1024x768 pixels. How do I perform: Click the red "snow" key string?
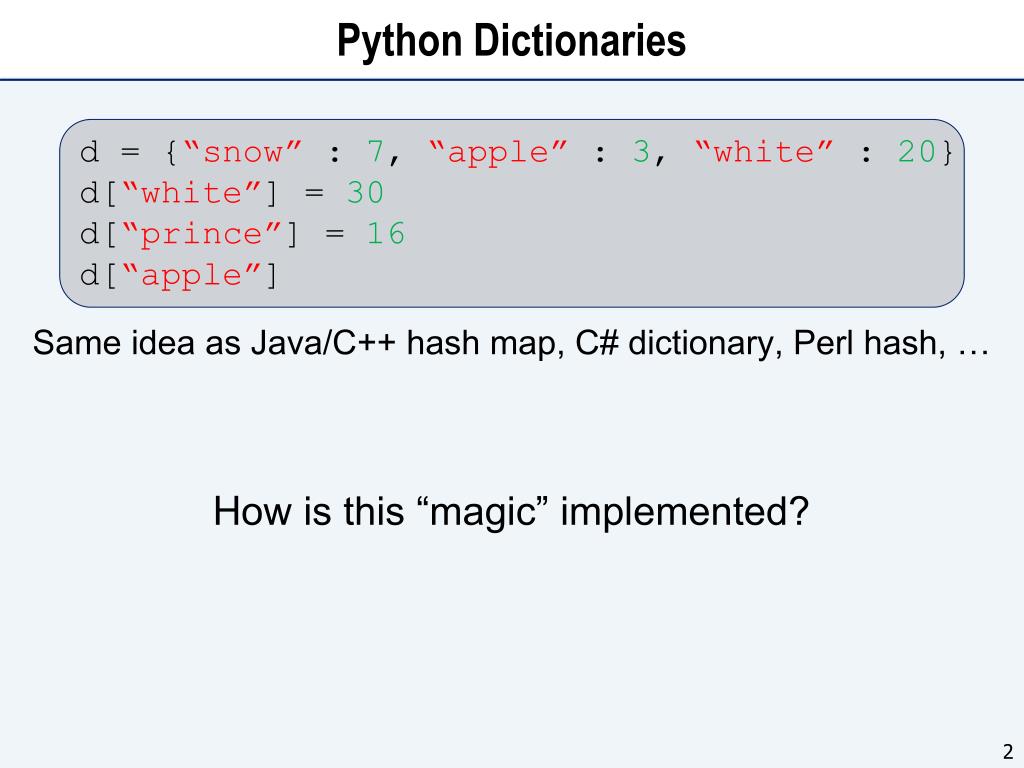click(x=242, y=152)
